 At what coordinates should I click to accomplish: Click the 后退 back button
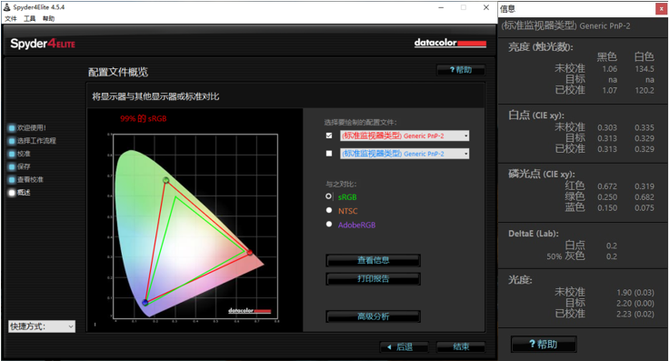404,347
